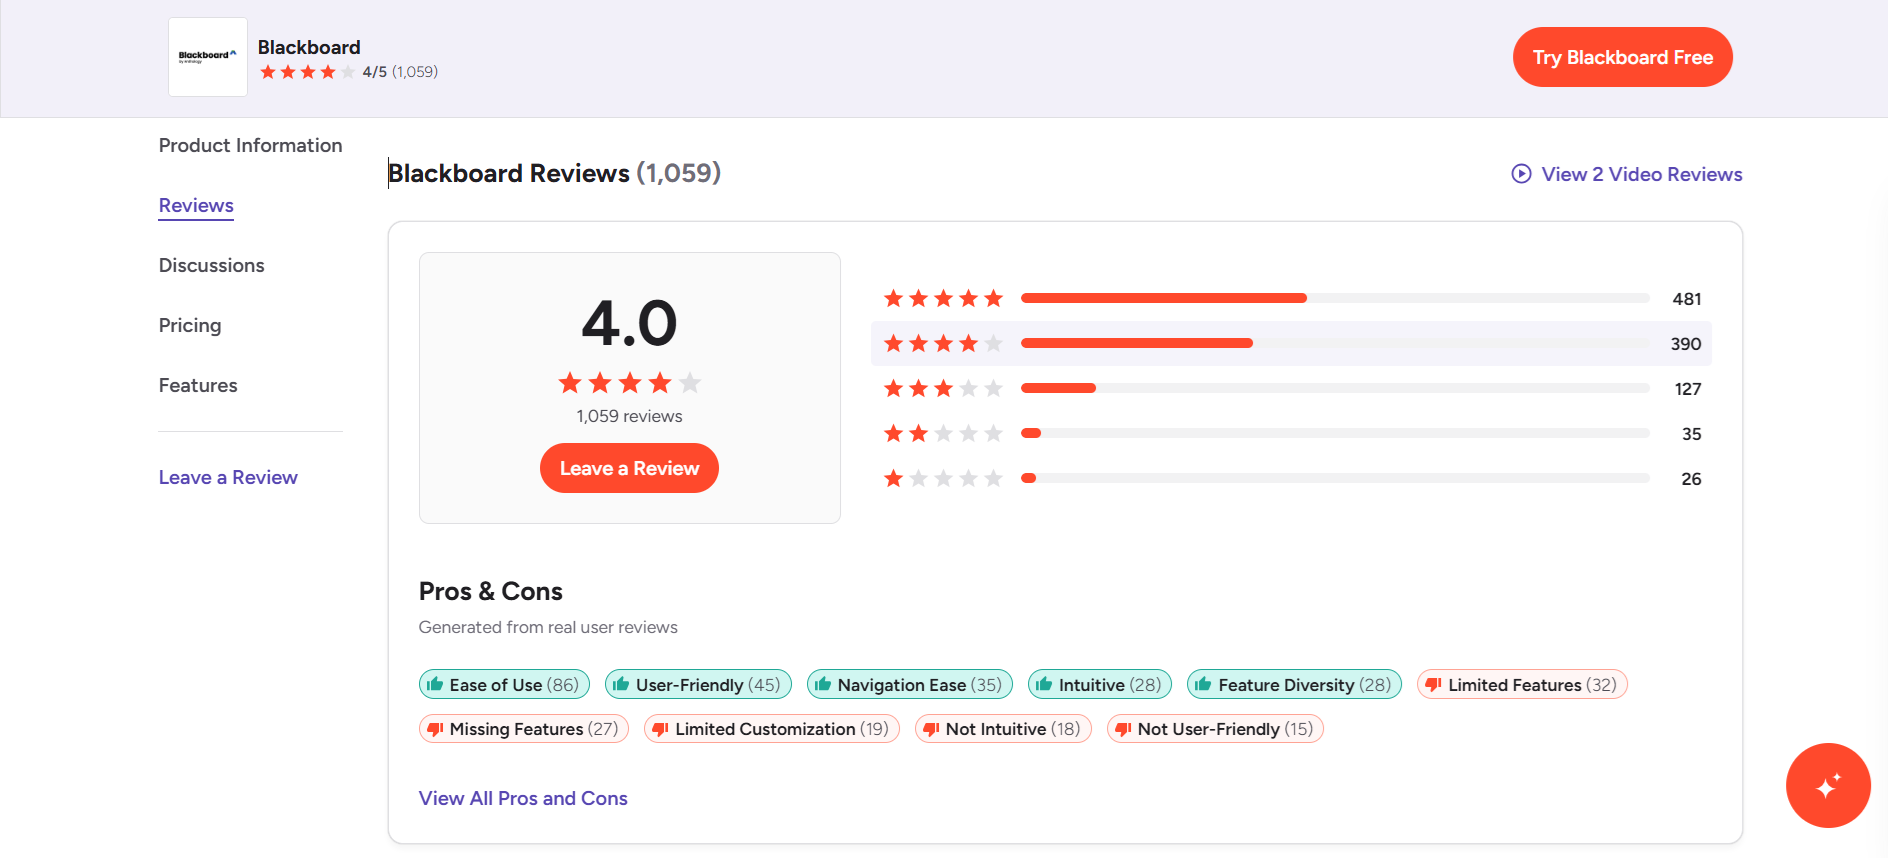Select the Not User-Friendly (15) tag

click(1215, 728)
